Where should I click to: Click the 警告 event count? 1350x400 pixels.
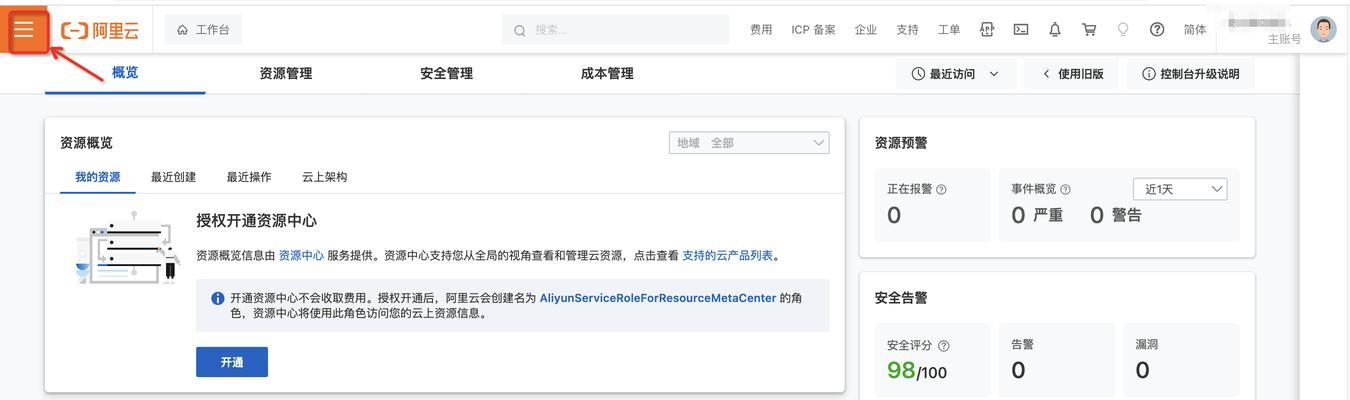pyautogui.click(x=1115, y=215)
